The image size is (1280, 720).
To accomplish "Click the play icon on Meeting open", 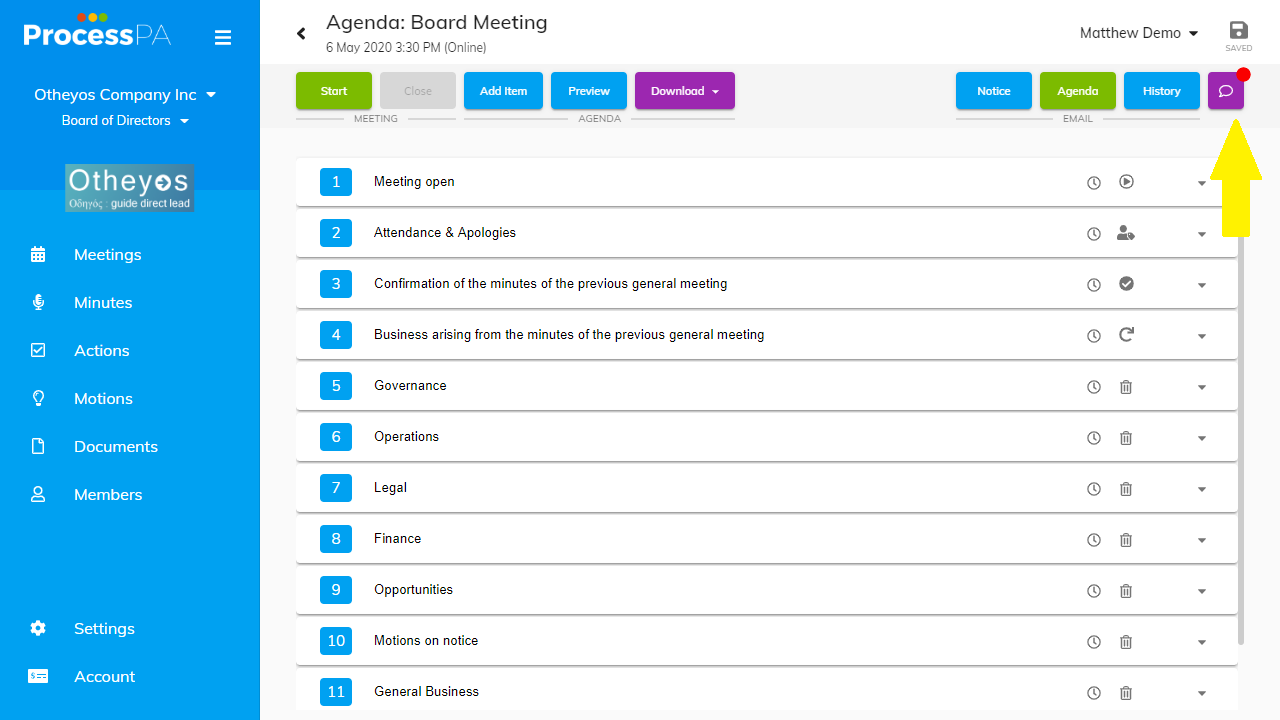I will [1126, 182].
